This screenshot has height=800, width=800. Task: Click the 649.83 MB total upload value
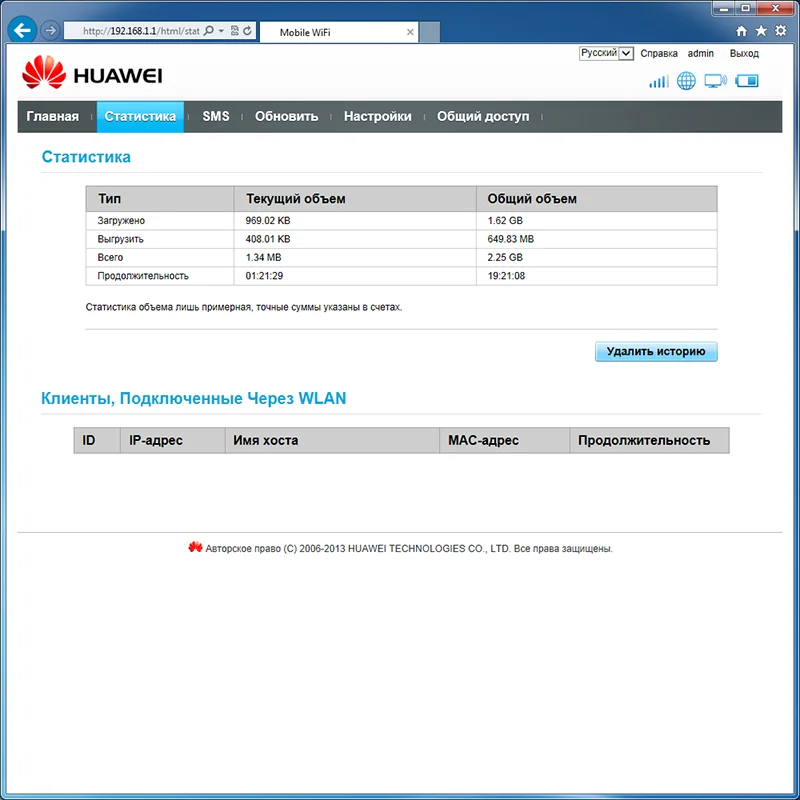511,239
